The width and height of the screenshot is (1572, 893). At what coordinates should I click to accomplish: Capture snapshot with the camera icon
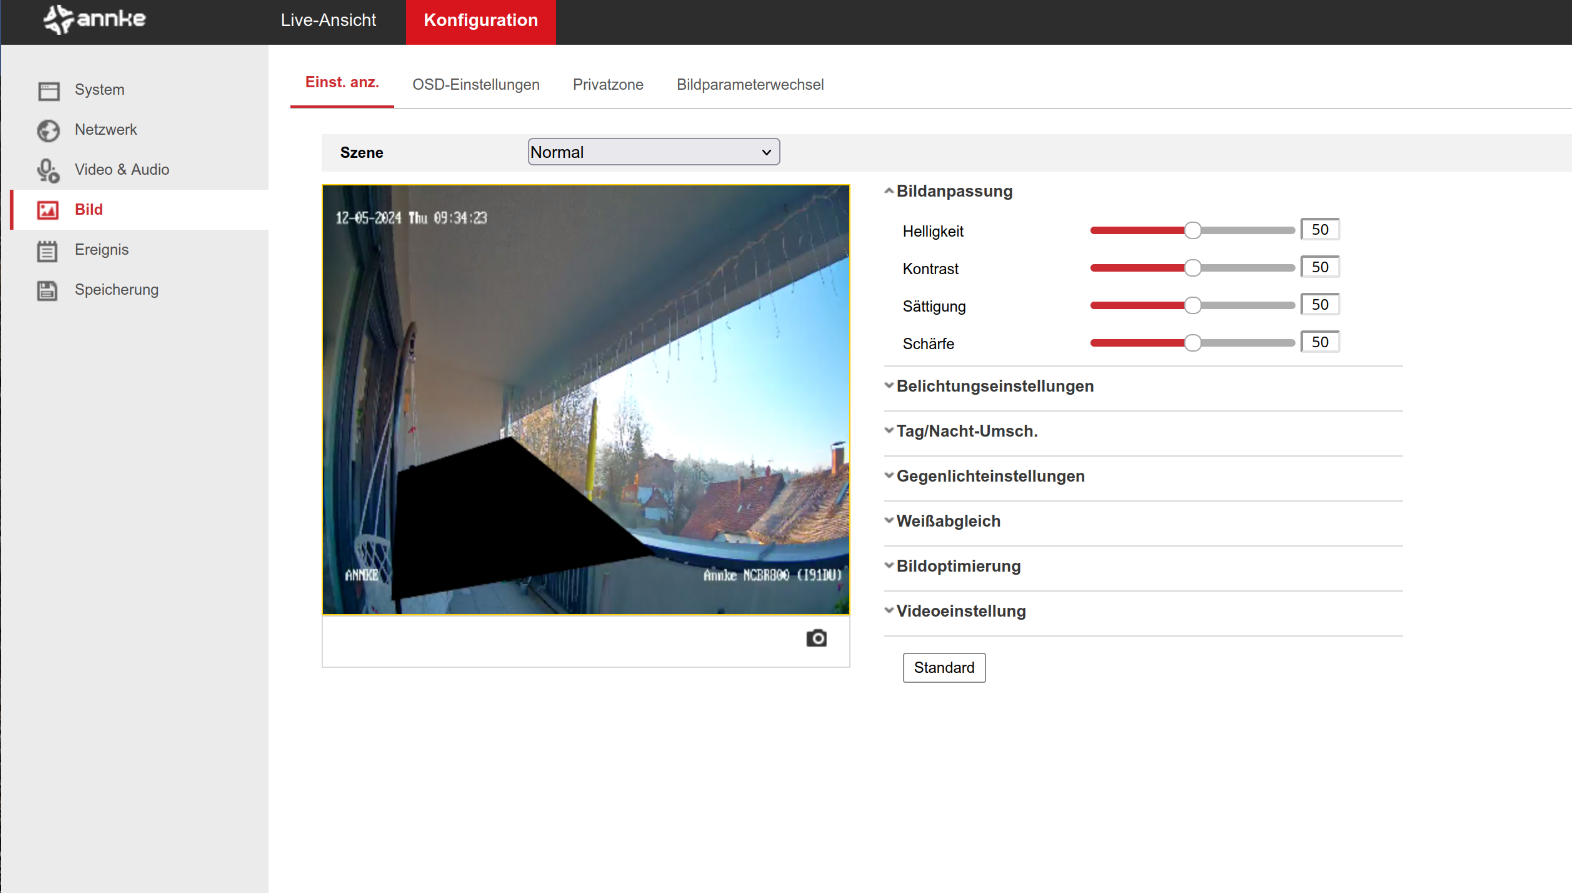click(816, 638)
